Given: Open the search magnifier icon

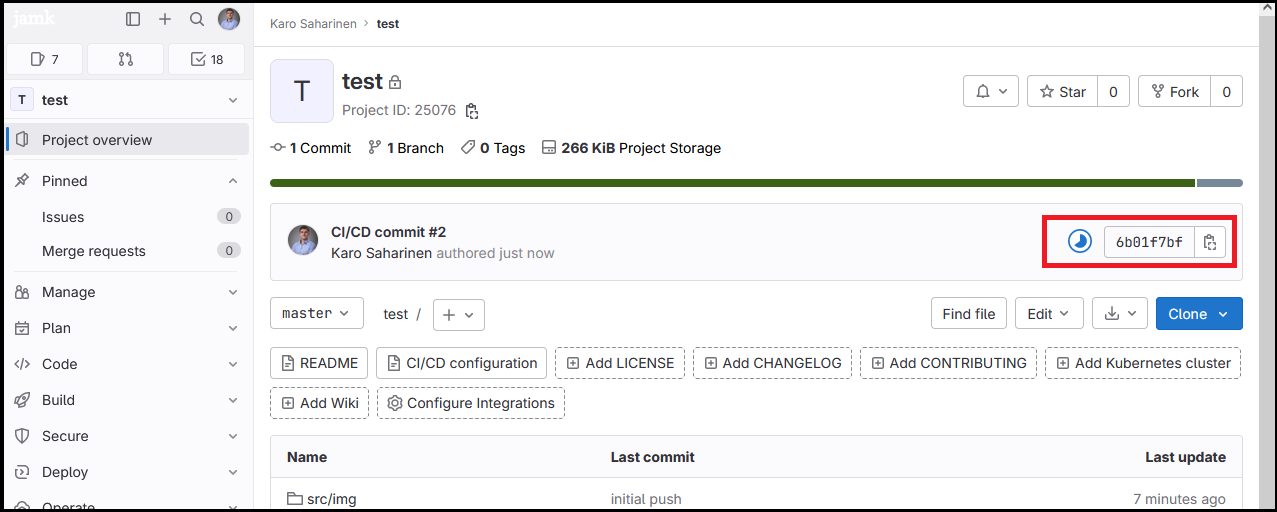Looking at the screenshot, I should click(x=197, y=19).
